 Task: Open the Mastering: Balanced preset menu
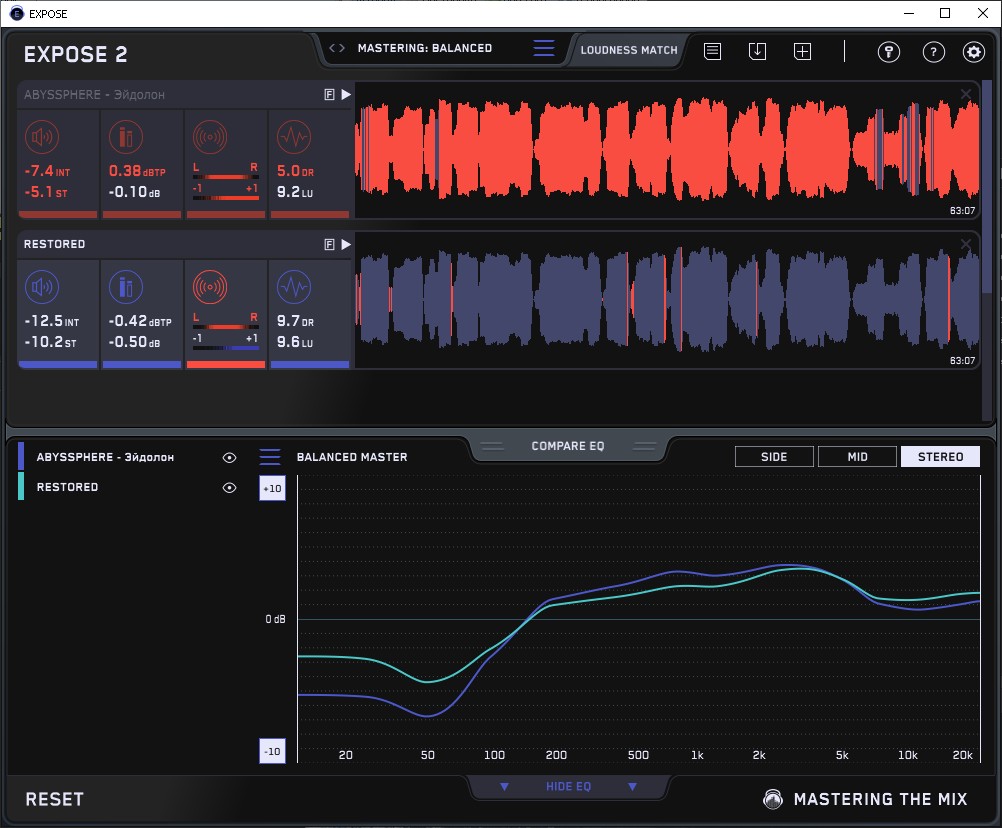(544, 48)
